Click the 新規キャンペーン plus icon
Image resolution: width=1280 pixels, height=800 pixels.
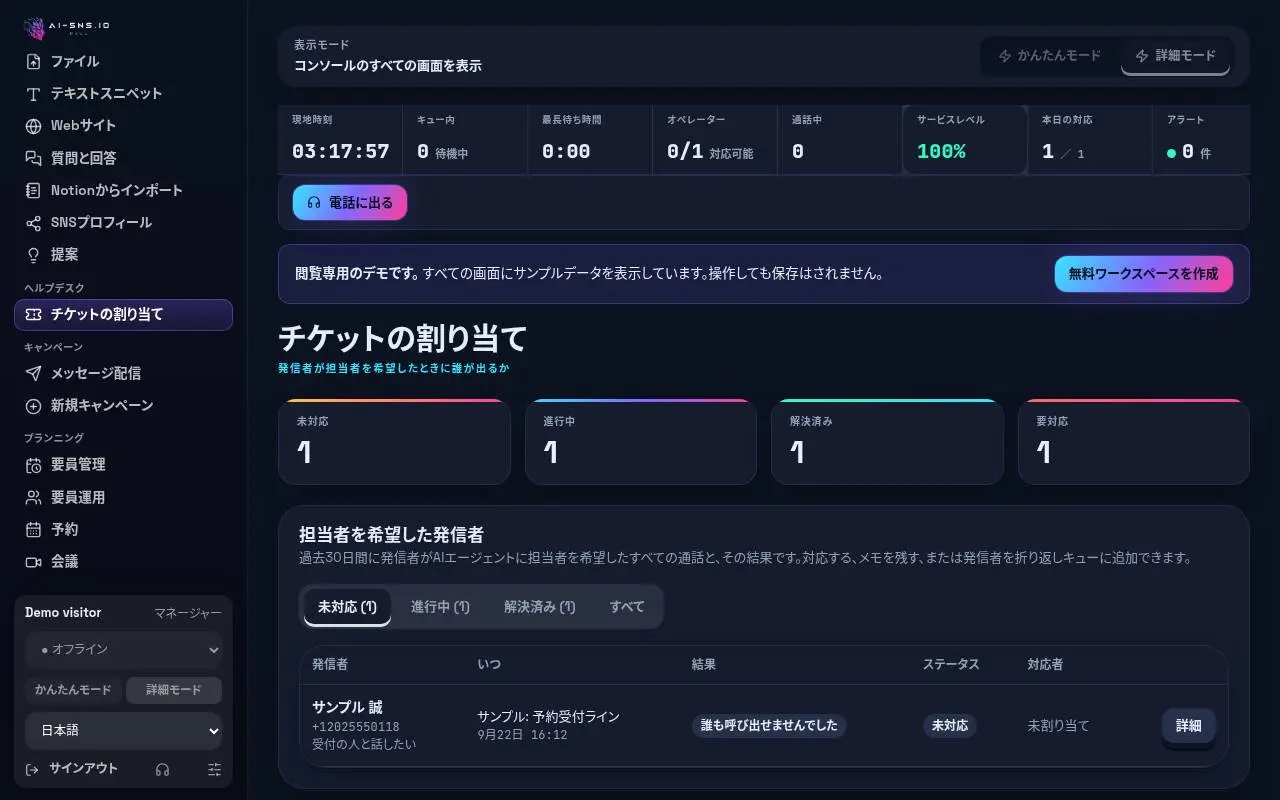pyautogui.click(x=33, y=405)
